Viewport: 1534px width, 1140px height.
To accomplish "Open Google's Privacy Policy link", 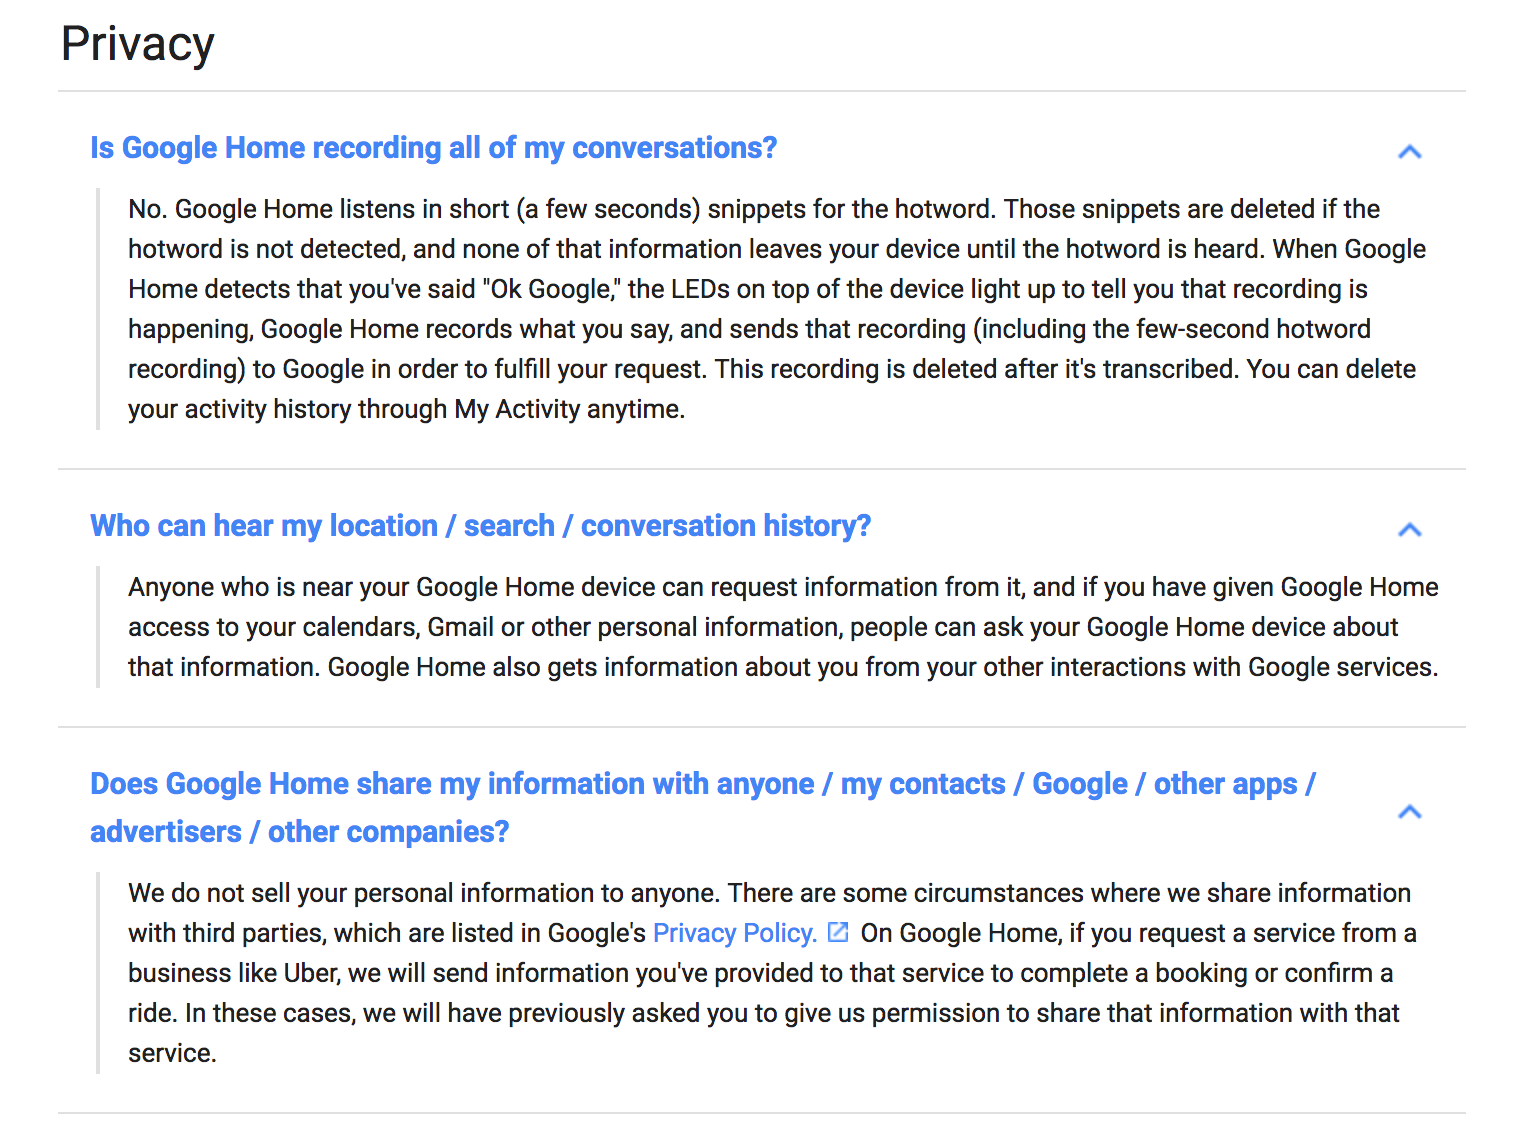I will click(x=734, y=933).
